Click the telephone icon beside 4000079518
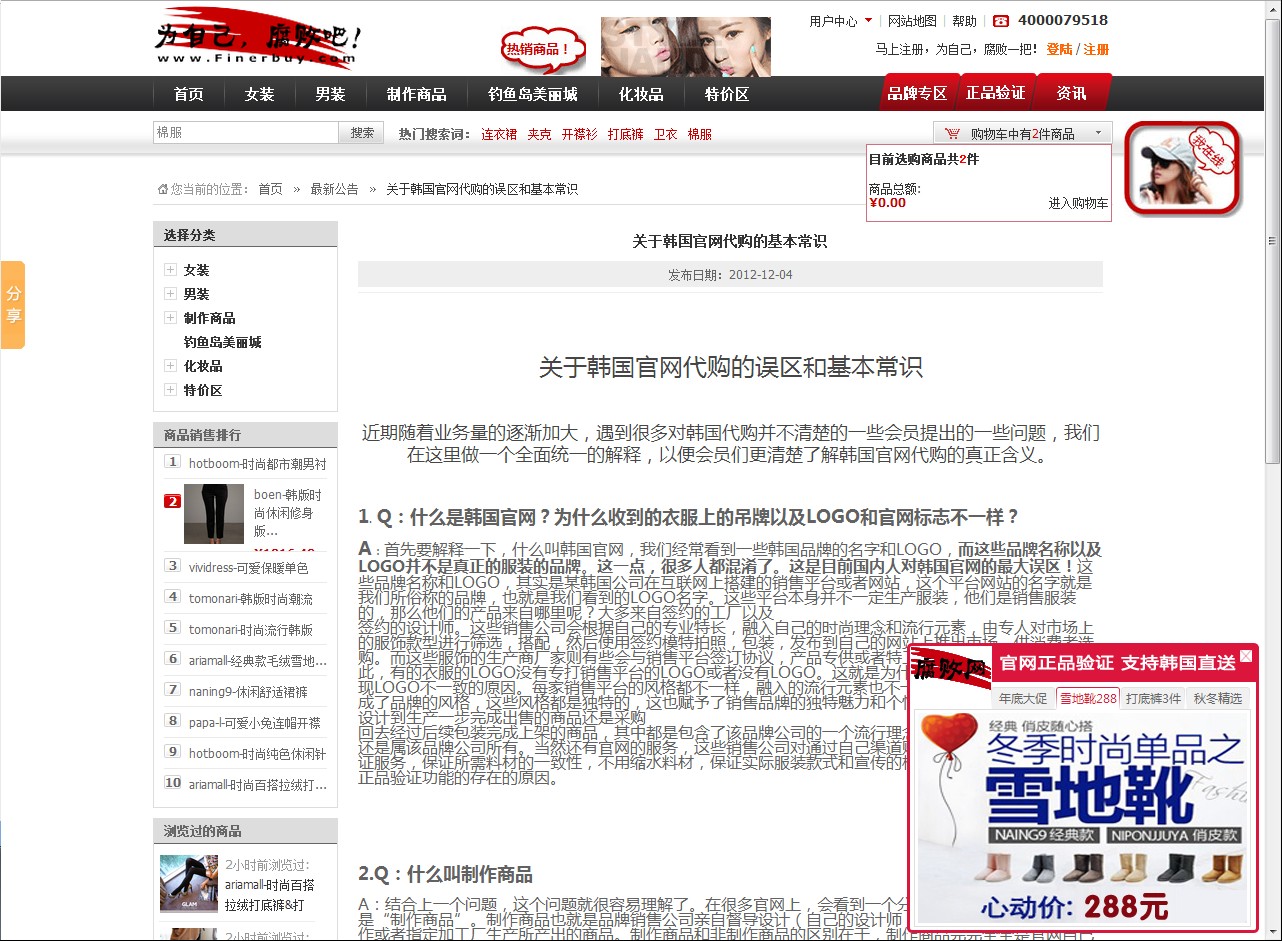The height and width of the screenshot is (941, 1282). point(1001,21)
